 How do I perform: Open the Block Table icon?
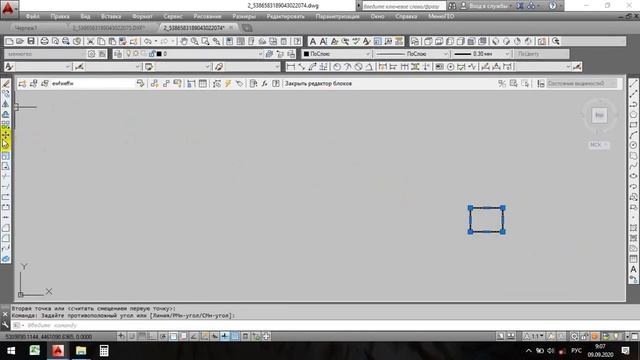(203, 83)
